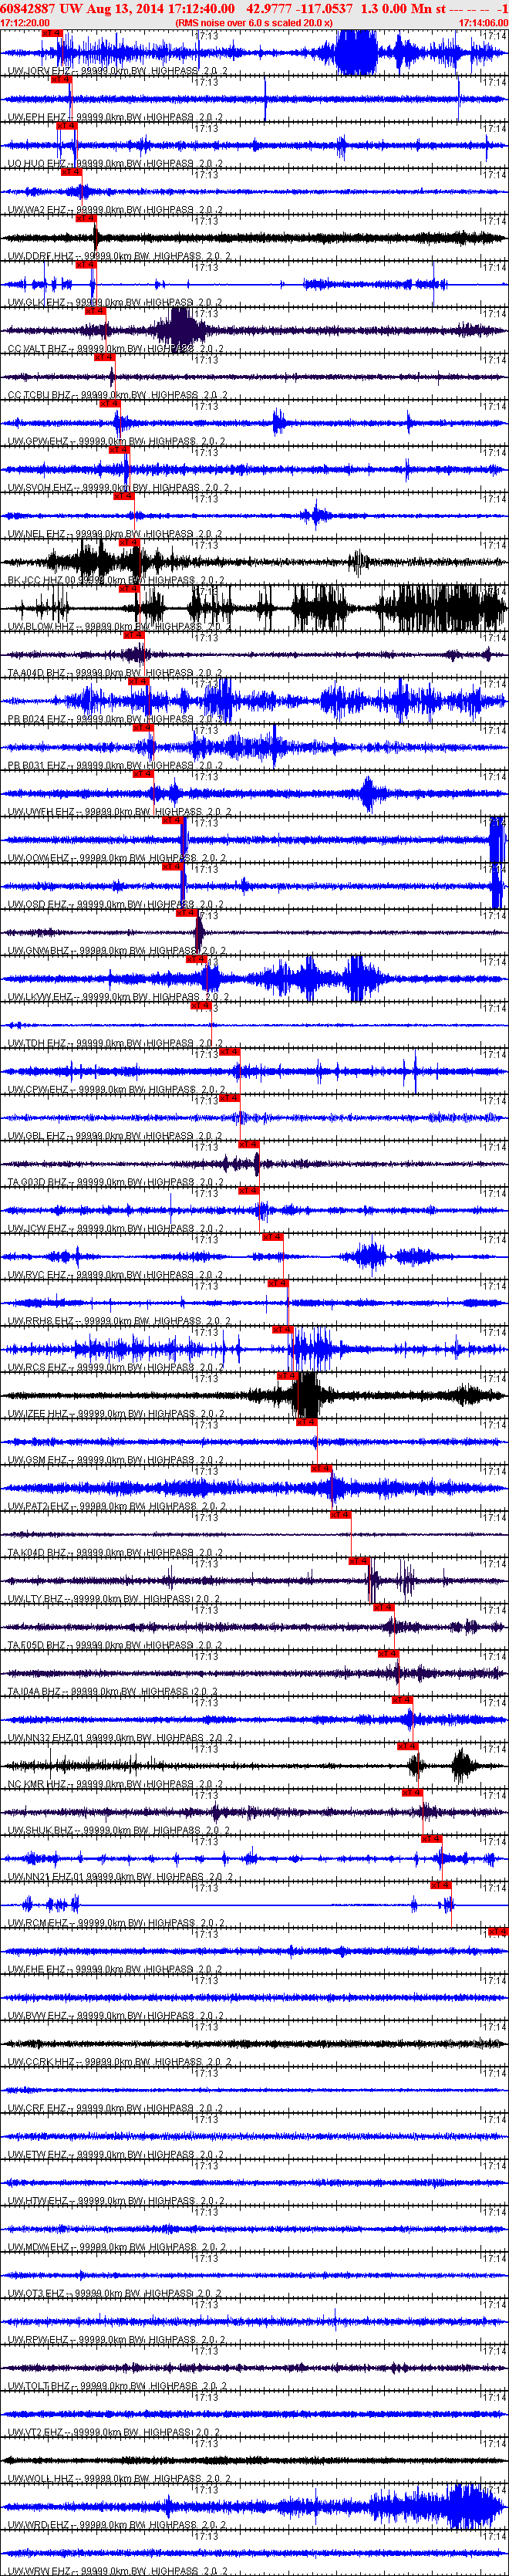The image size is (509, 2576).
Task: Click the start time 17:12:20.00 label
Action: [25, 22]
